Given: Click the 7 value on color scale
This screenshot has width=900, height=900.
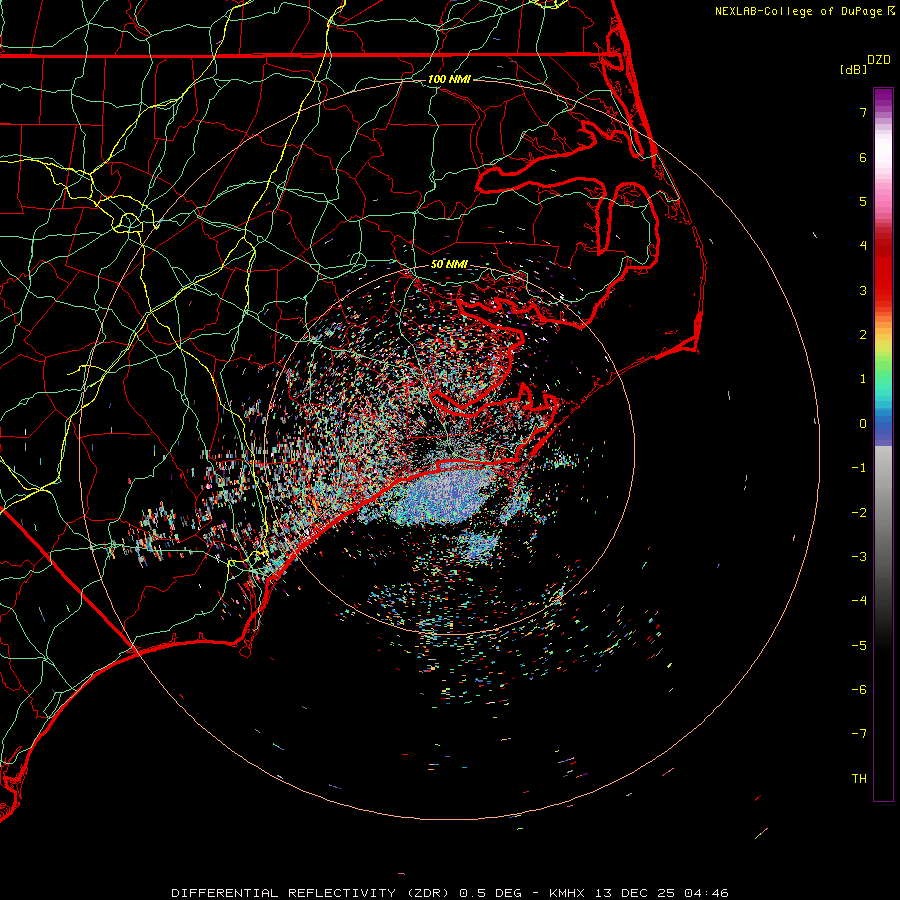Looking at the screenshot, I should click(863, 112).
